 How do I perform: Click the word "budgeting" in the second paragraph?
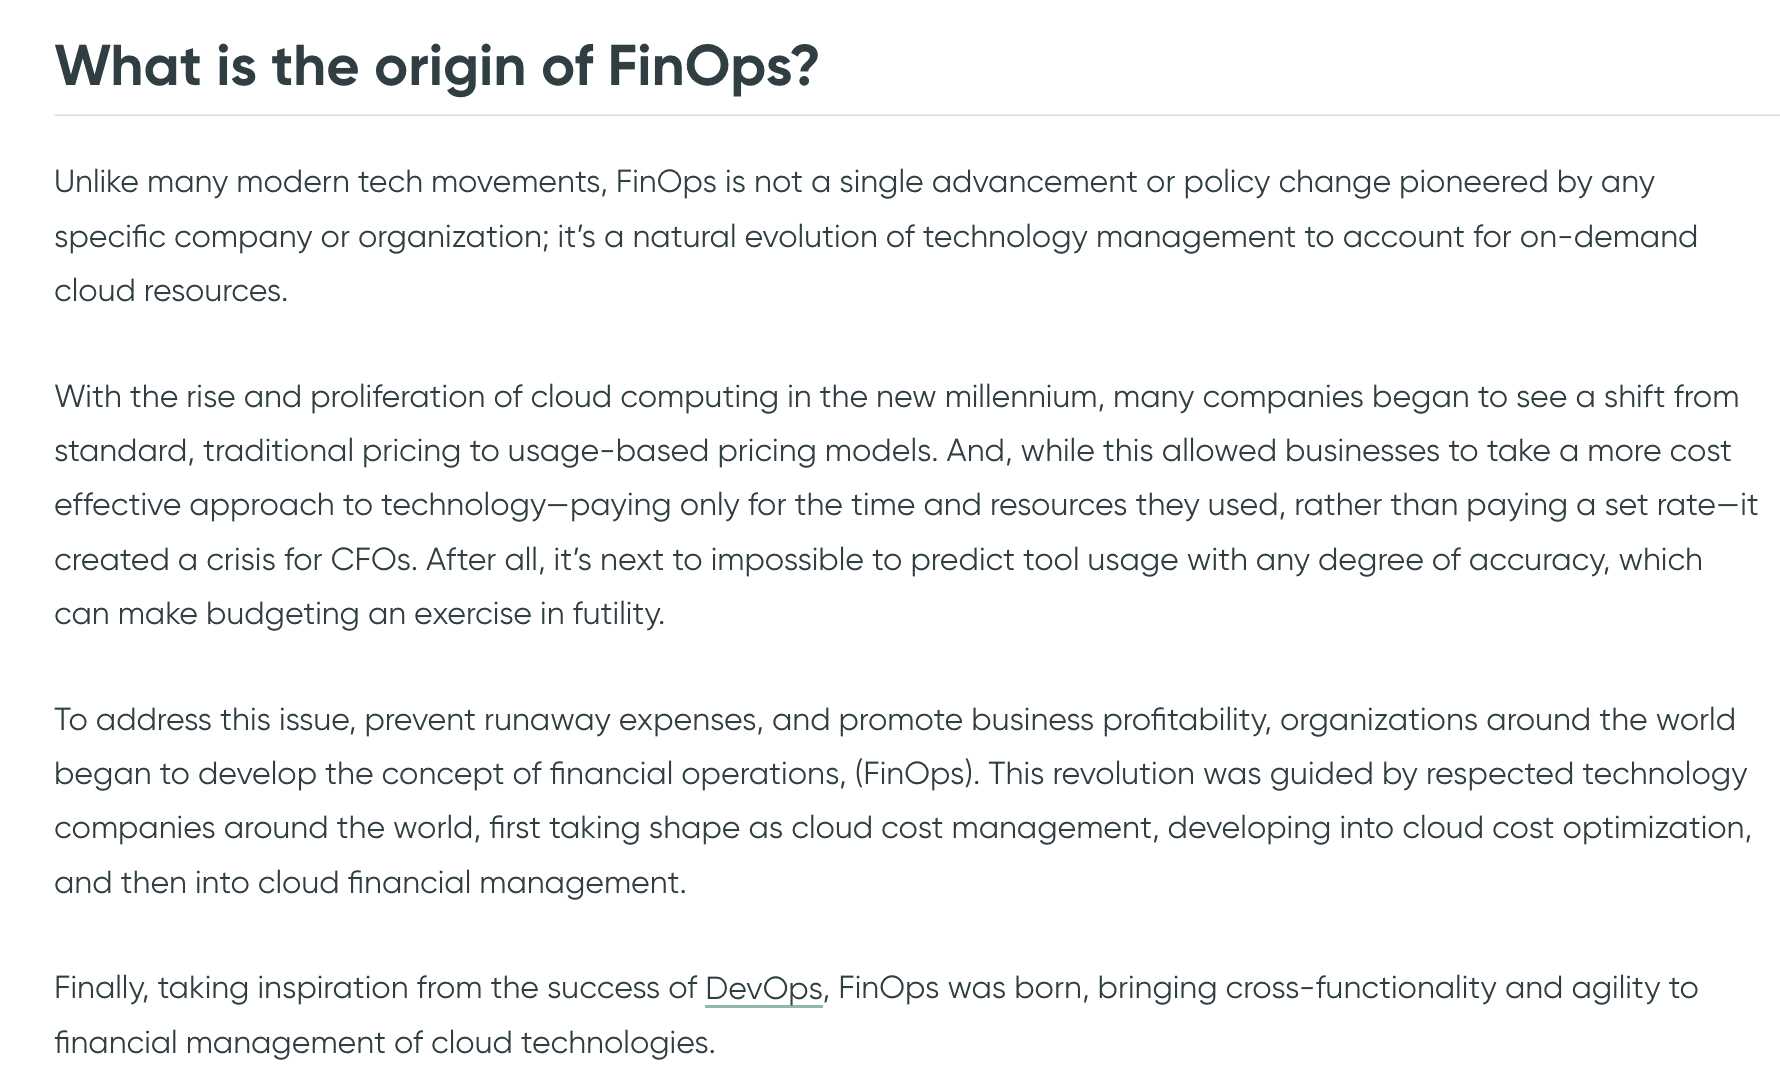[x=282, y=614]
